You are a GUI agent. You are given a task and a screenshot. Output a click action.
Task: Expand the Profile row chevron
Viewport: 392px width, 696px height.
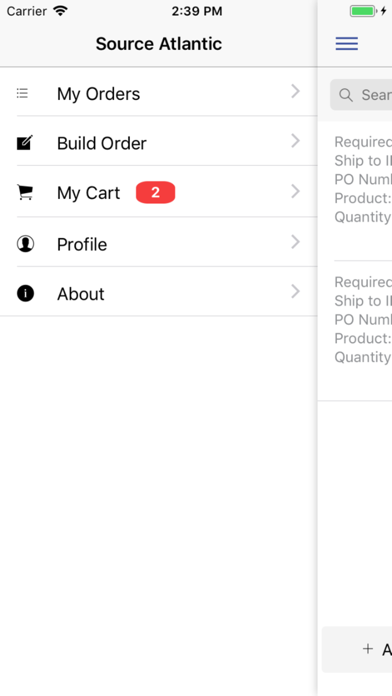296,242
